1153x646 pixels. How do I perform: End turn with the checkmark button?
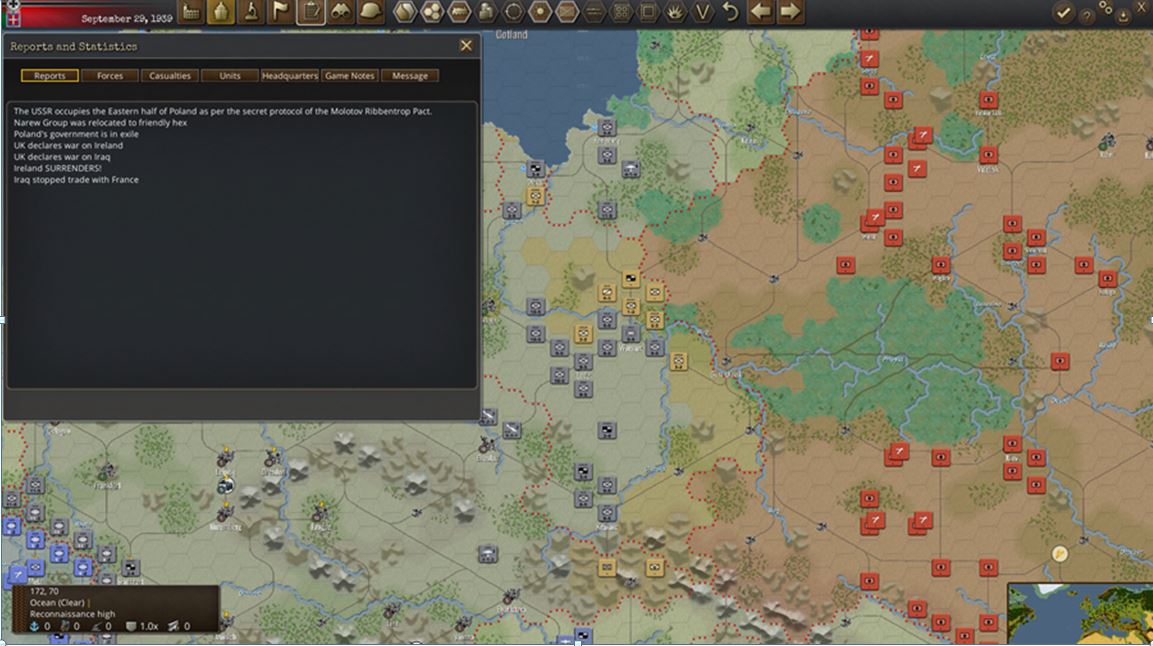1063,12
